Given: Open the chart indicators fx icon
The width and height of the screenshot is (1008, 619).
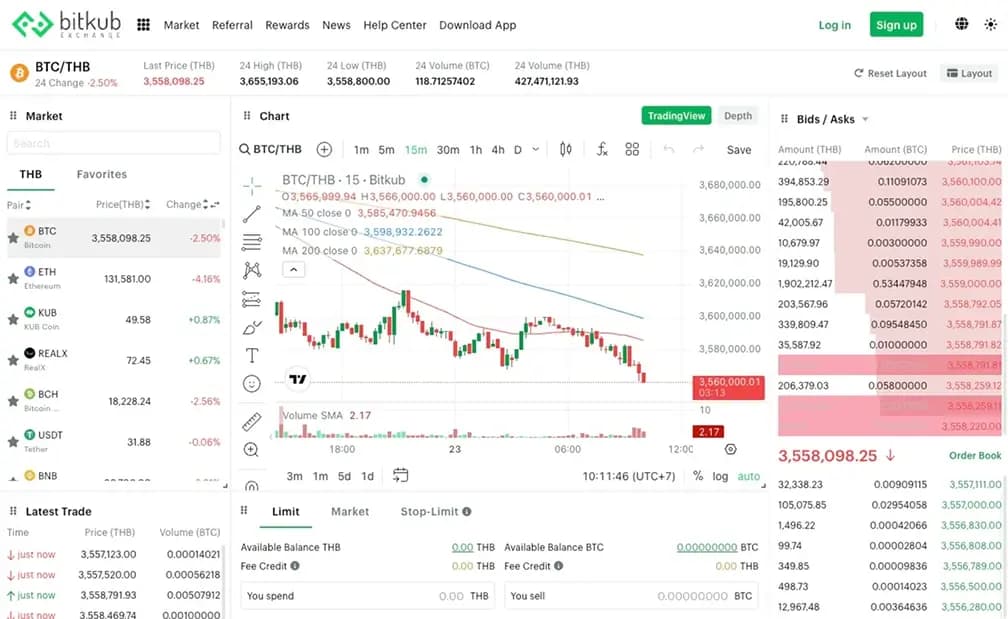Looking at the screenshot, I should [602, 150].
